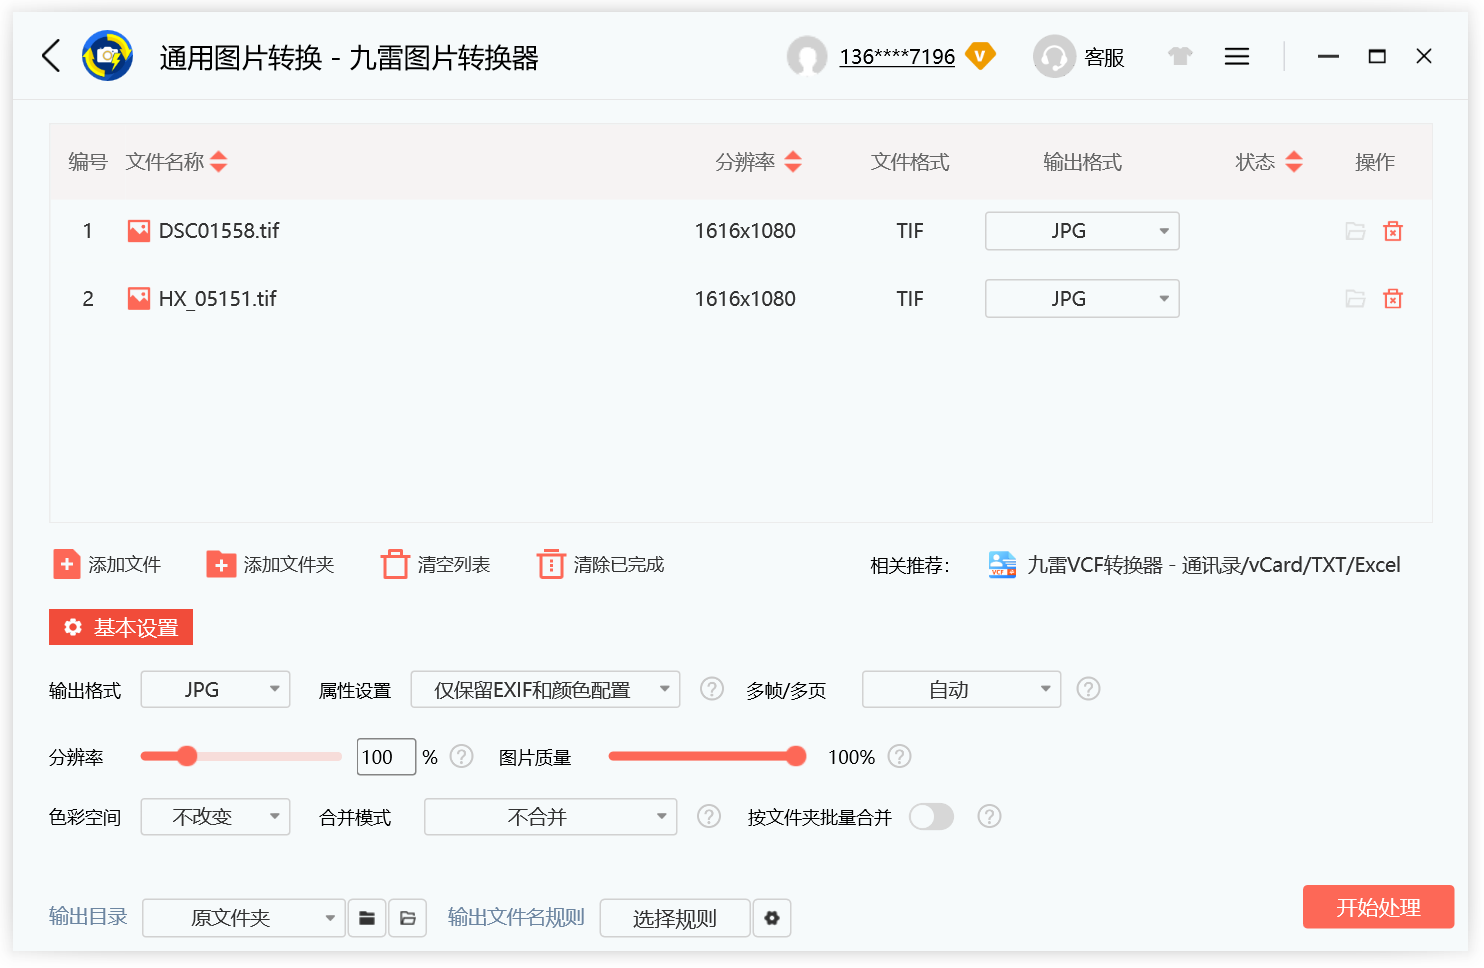The image size is (1484, 968).
Task: Show help next to 分辨率 percent
Action: 461,756
